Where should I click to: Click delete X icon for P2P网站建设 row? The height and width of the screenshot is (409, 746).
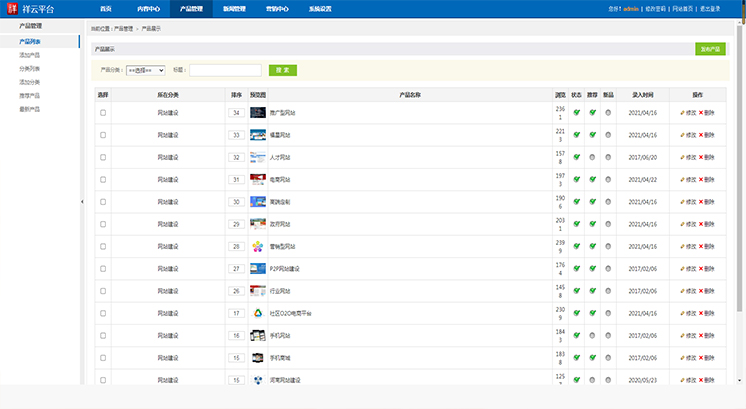click(x=701, y=268)
